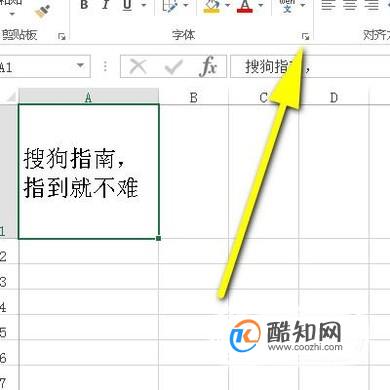
Task: Select cell B2
Action: tap(194, 251)
